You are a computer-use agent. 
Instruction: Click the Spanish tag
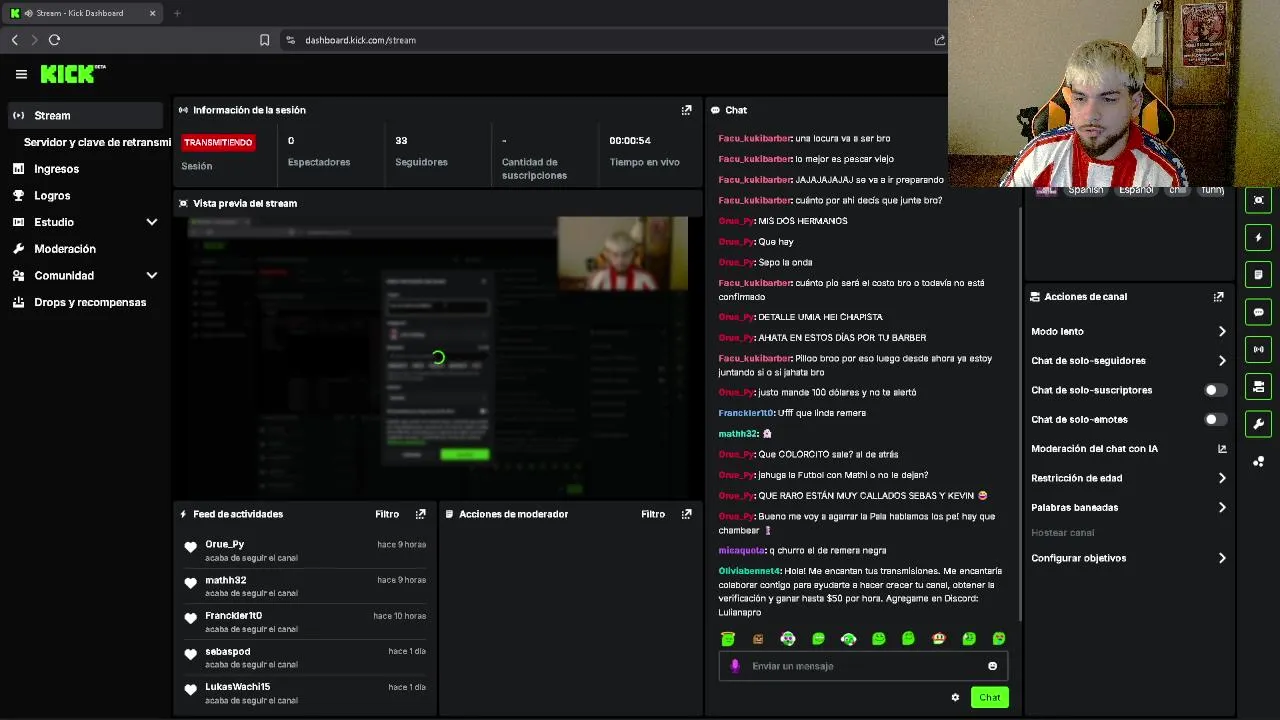click(x=1085, y=190)
